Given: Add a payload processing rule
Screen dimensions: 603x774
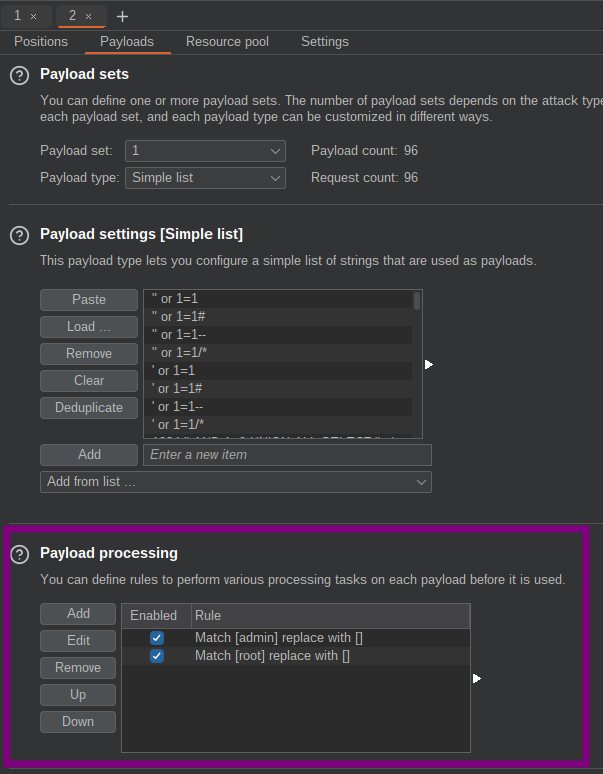Looking at the screenshot, I should tap(78, 614).
